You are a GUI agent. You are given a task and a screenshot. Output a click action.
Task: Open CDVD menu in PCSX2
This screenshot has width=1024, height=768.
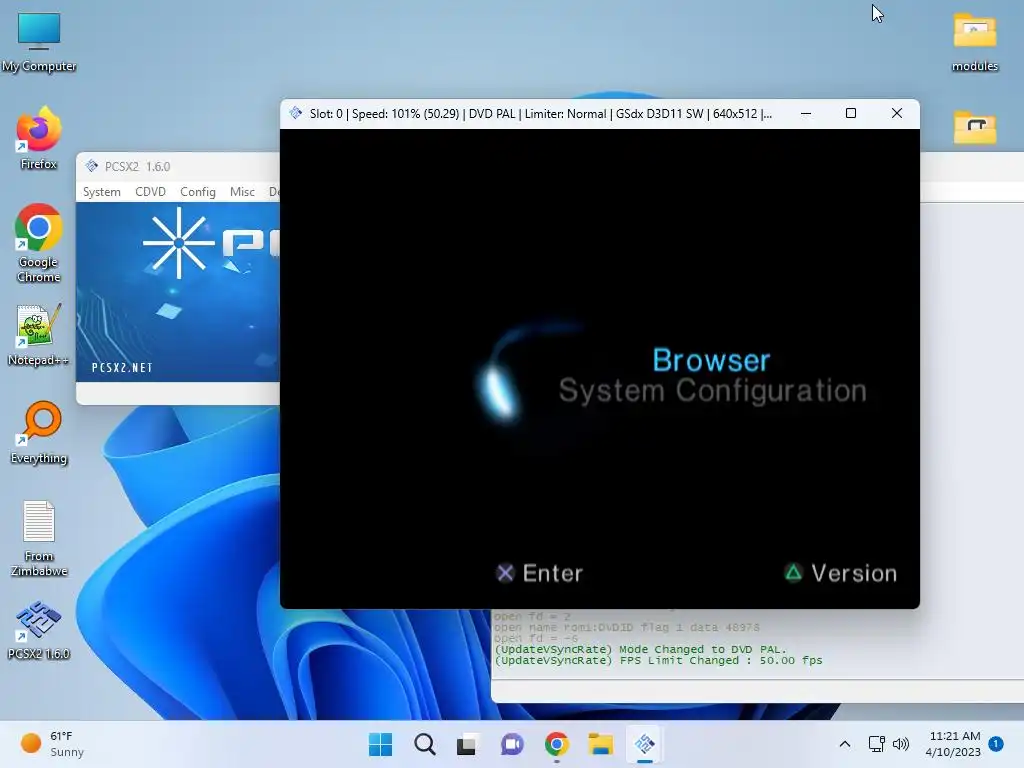[150, 191]
